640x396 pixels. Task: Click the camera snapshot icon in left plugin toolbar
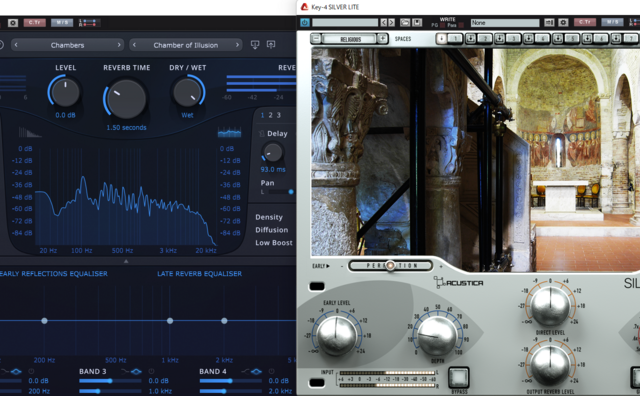click(13, 23)
